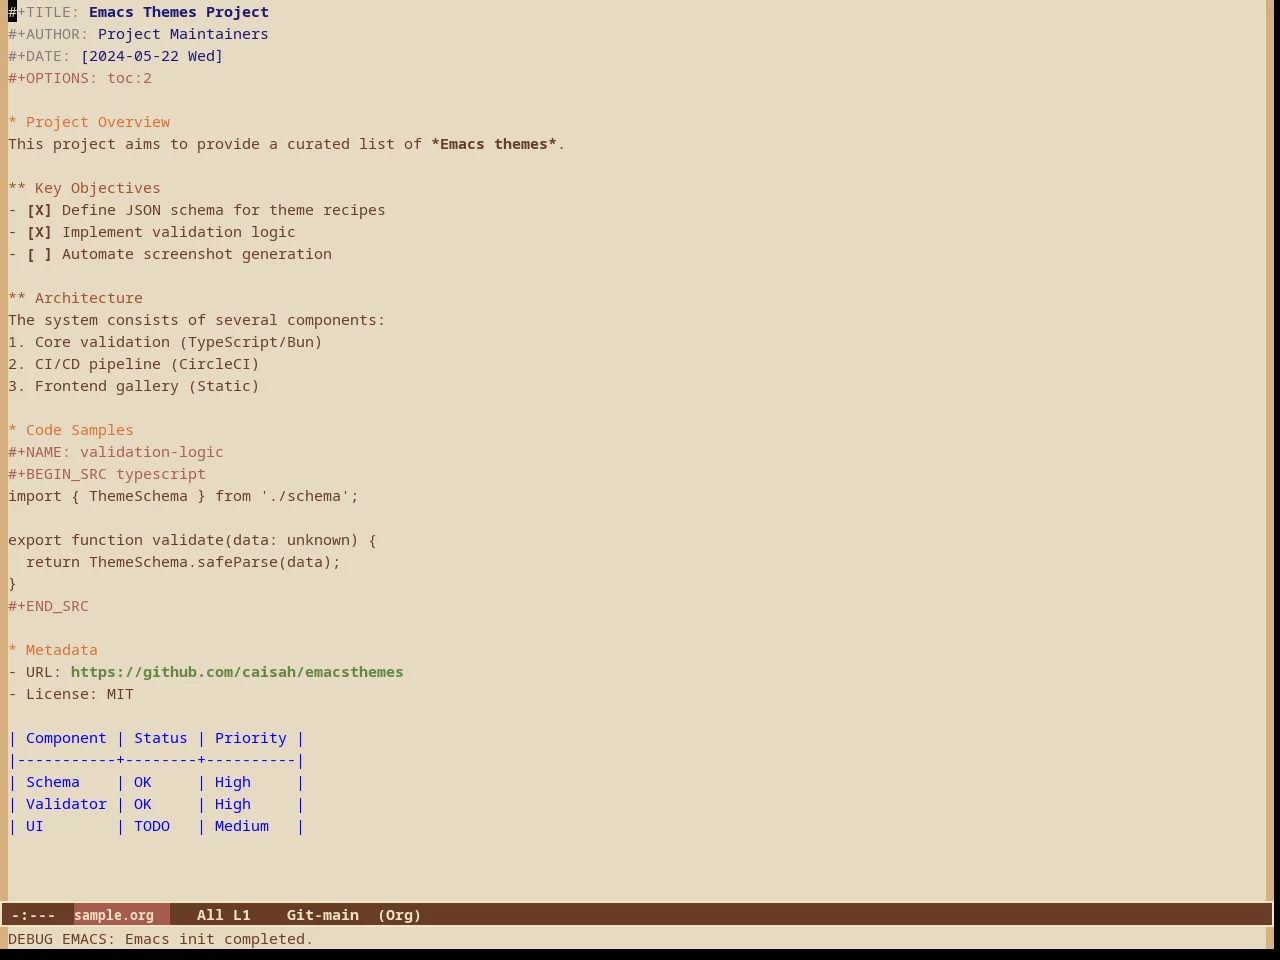
Task: Click the right-side scroll bar strip
Action: point(1270,450)
